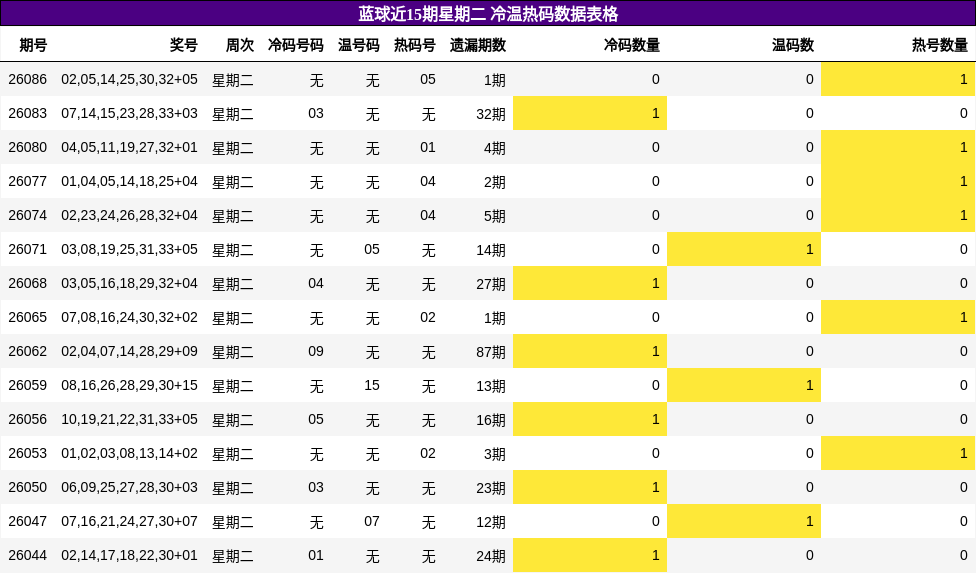Click hot number 01 in row 26080
The height and width of the screenshot is (573, 976).
click(428, 147)
